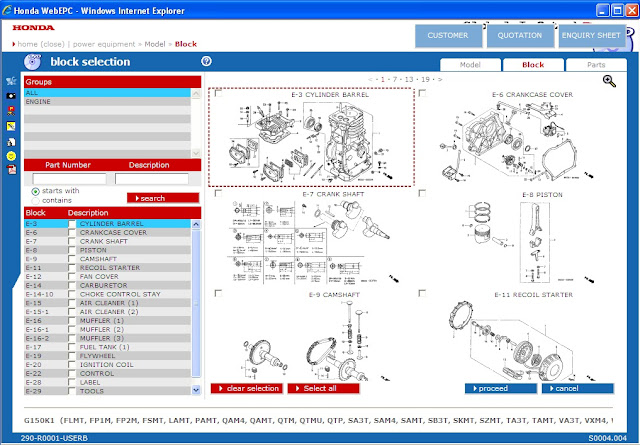The height and width of the screenshot is (445, 640).
Task: Open the help question-mark icon
Action: [x=206, y=61]
